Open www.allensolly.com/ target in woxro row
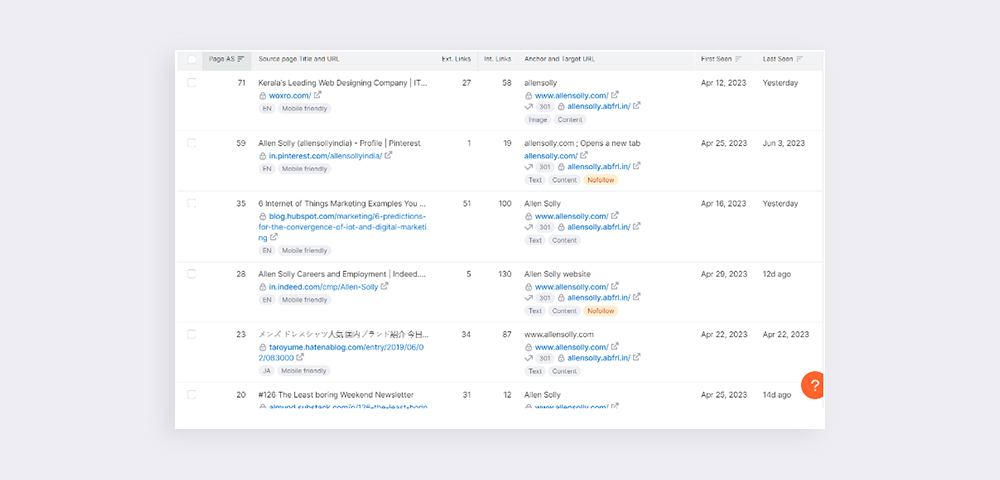The image size is (1000, 480). point(571,96)
